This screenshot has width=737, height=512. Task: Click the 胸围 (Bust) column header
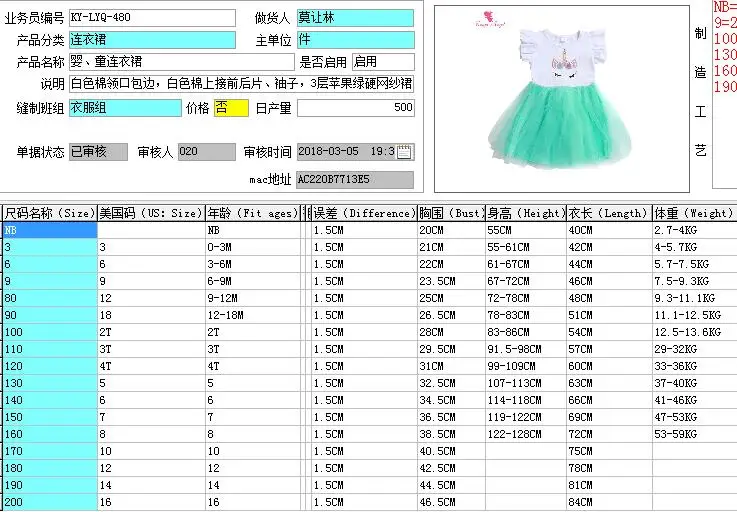click(x=451, y=213)
